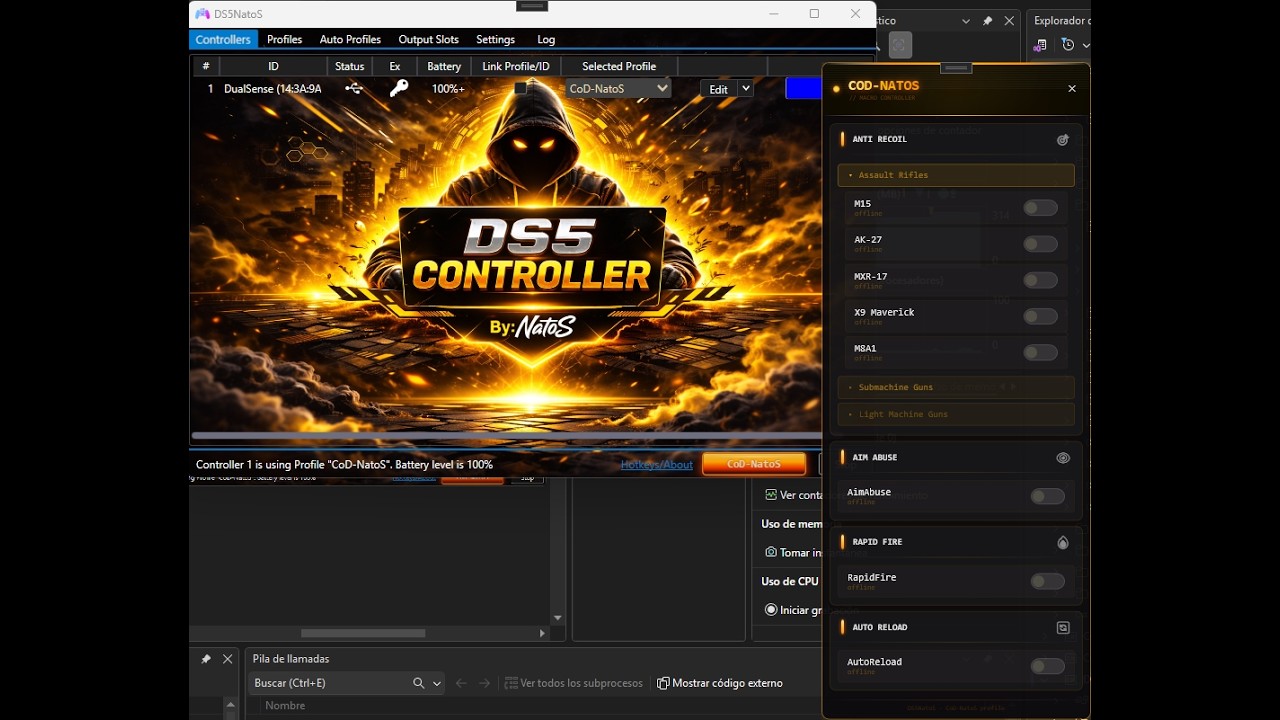Click the Status column header

coord(350,66)
